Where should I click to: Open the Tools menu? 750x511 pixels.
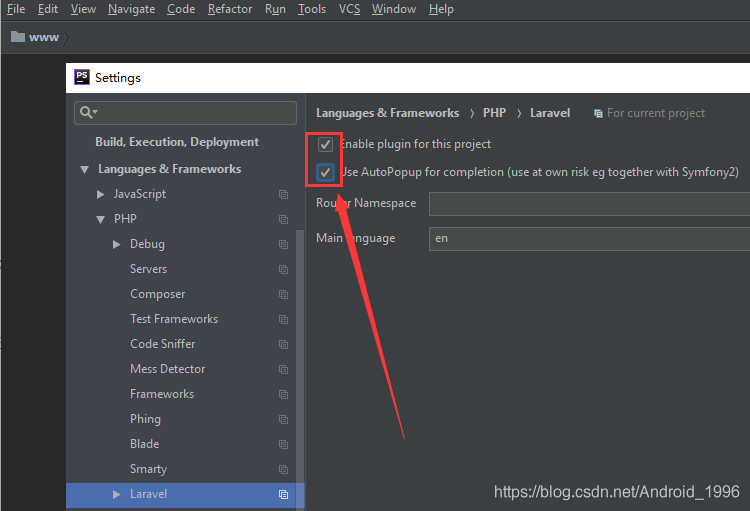[312, 9]
